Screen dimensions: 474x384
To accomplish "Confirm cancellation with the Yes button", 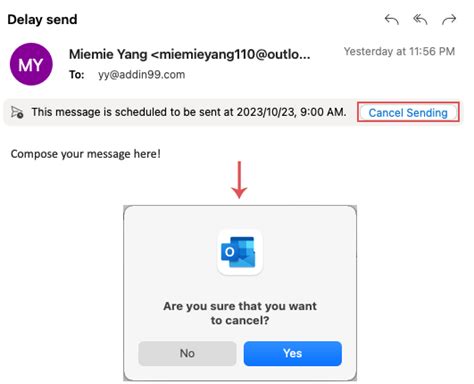I will click(293, 353).
